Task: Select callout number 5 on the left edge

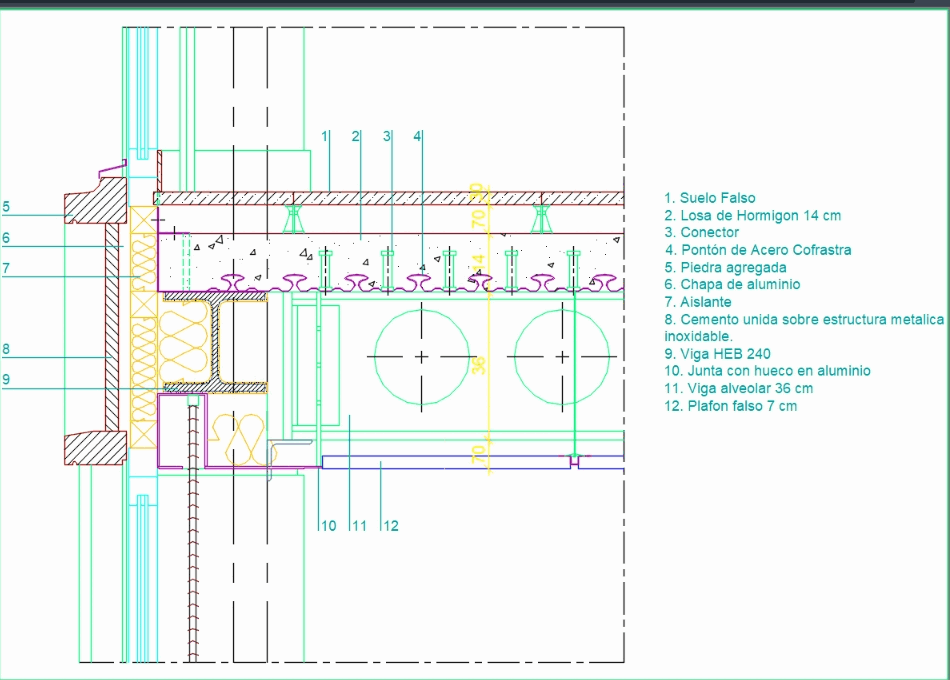Action: pos(7,206)
